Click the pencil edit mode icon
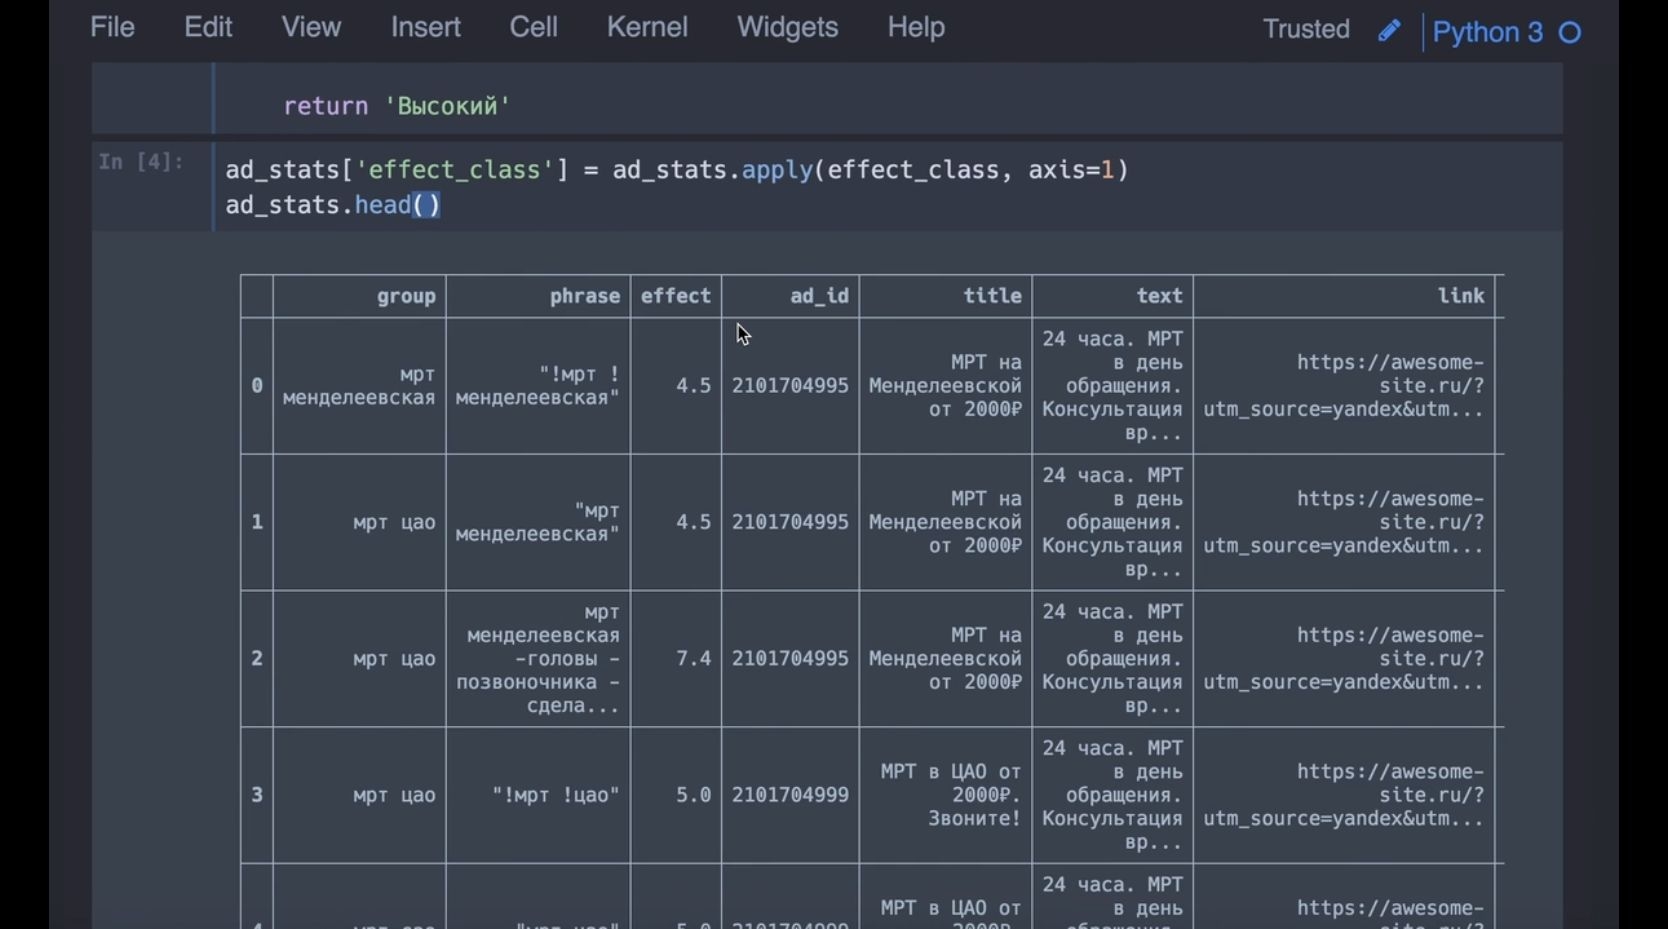1668x929 pixels. click(1389, 31)
